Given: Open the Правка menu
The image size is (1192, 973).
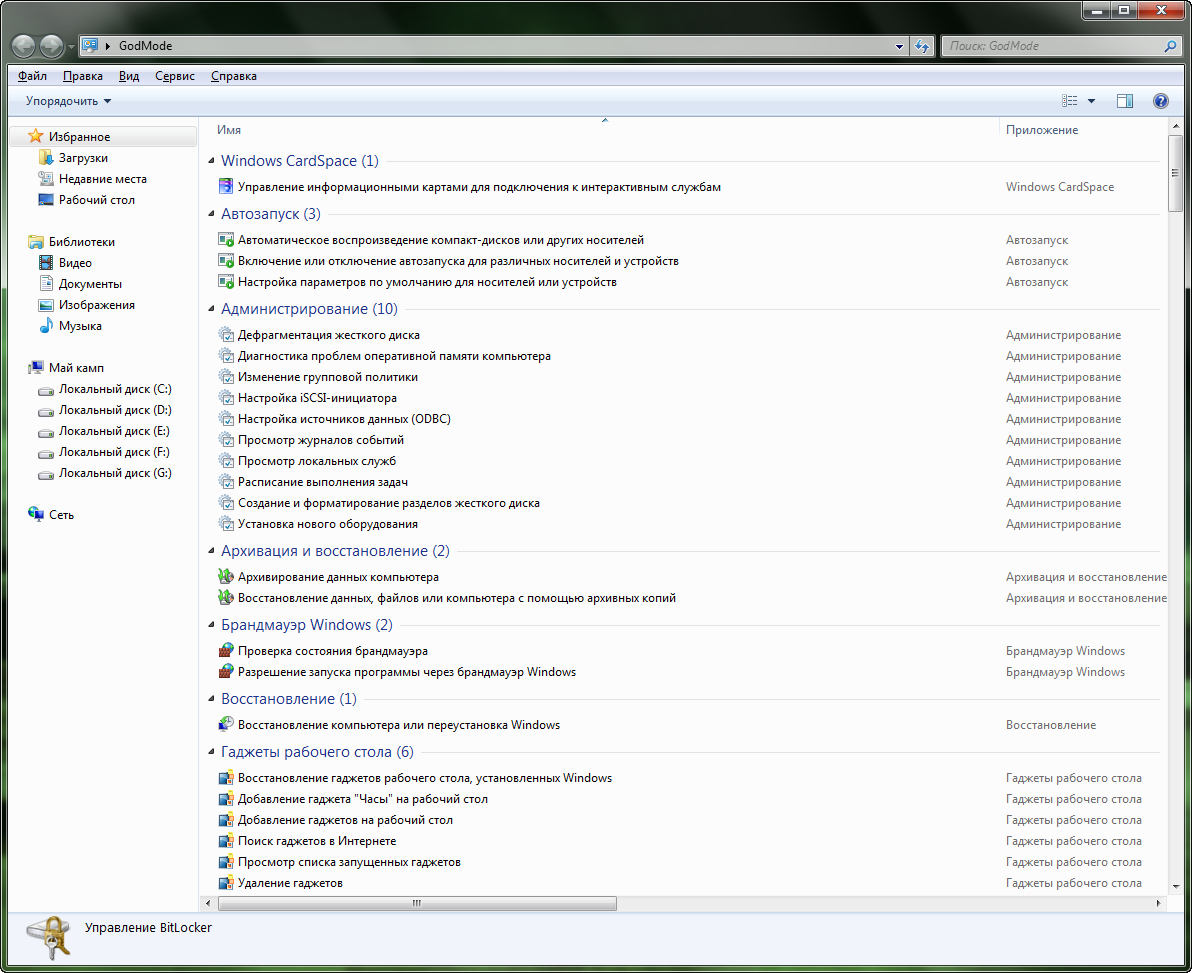Looking at the screenshot, I should click(x=83, y=76).
